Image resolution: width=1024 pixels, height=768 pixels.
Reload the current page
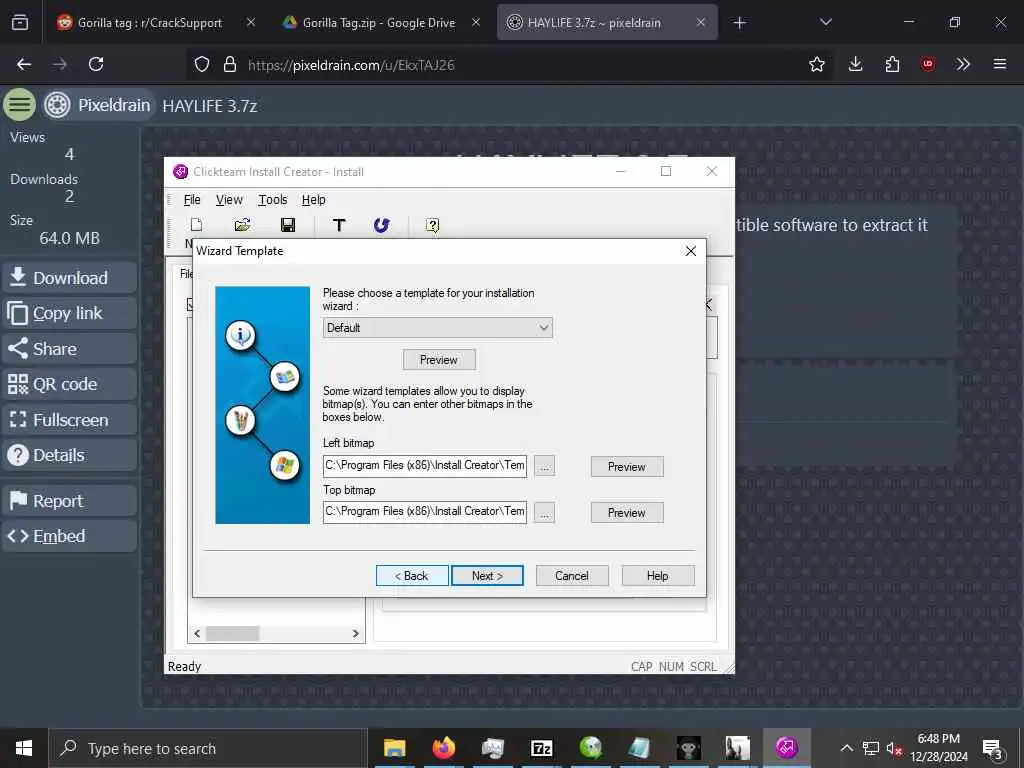click(x=96, y=64)
